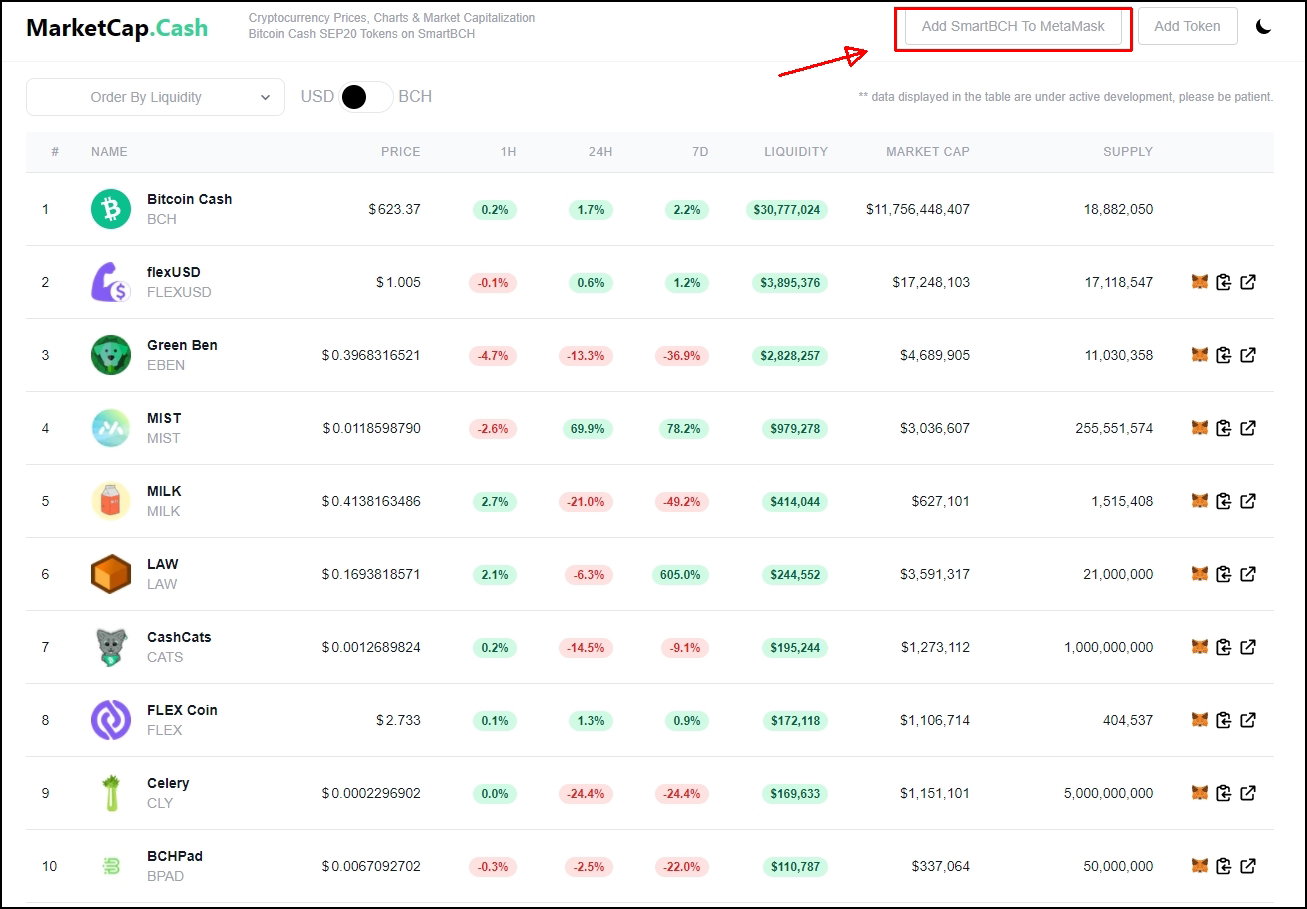
Task: Click the market cap $11,756,448,407
Action: pyautogui.click(x=918, y=209)
